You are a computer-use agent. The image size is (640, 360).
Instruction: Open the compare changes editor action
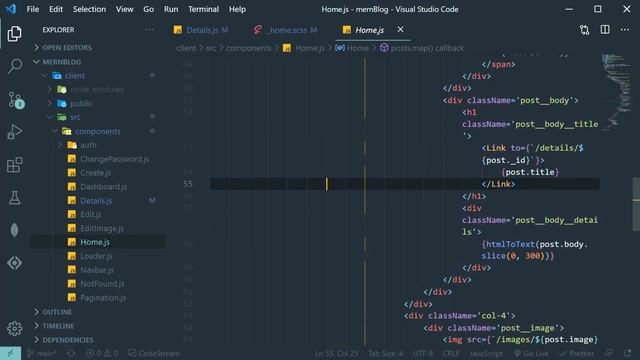(x=584, y=30)
